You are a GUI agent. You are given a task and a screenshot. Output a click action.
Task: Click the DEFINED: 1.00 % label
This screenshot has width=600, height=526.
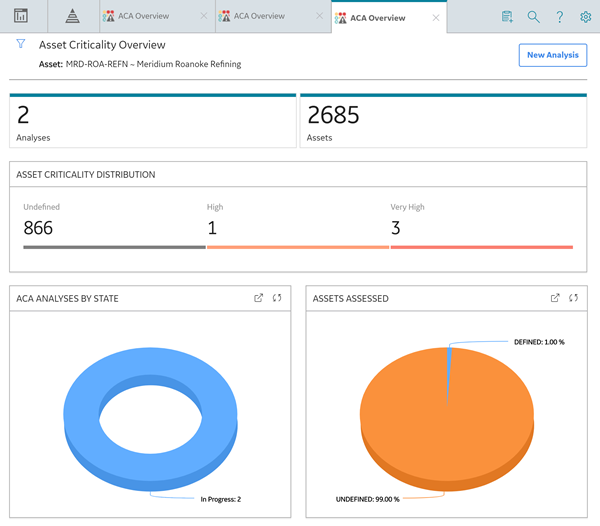coord(539,342)
